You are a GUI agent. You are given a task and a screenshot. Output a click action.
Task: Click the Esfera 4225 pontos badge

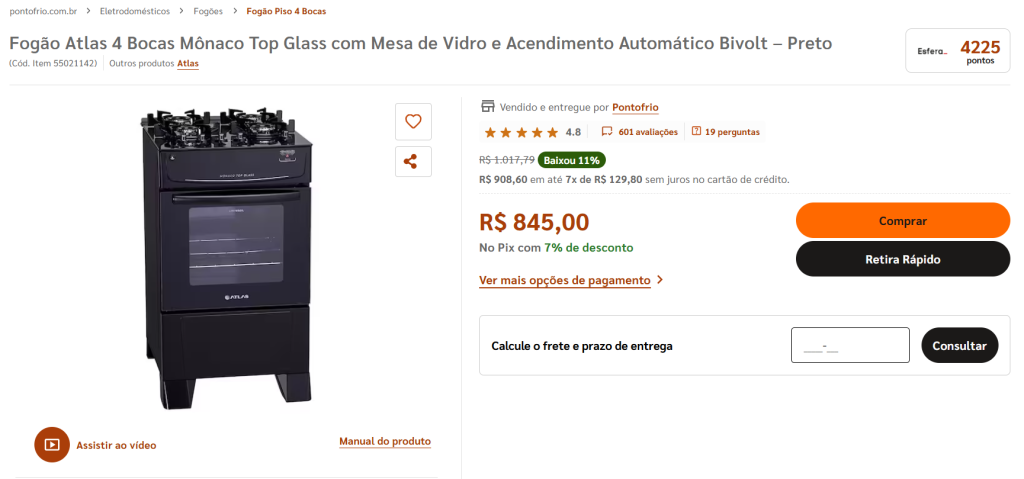pos(957,51)
